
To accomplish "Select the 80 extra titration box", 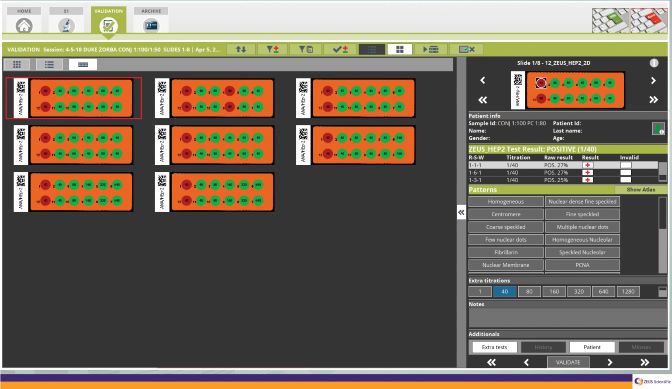I will (529, 292).
